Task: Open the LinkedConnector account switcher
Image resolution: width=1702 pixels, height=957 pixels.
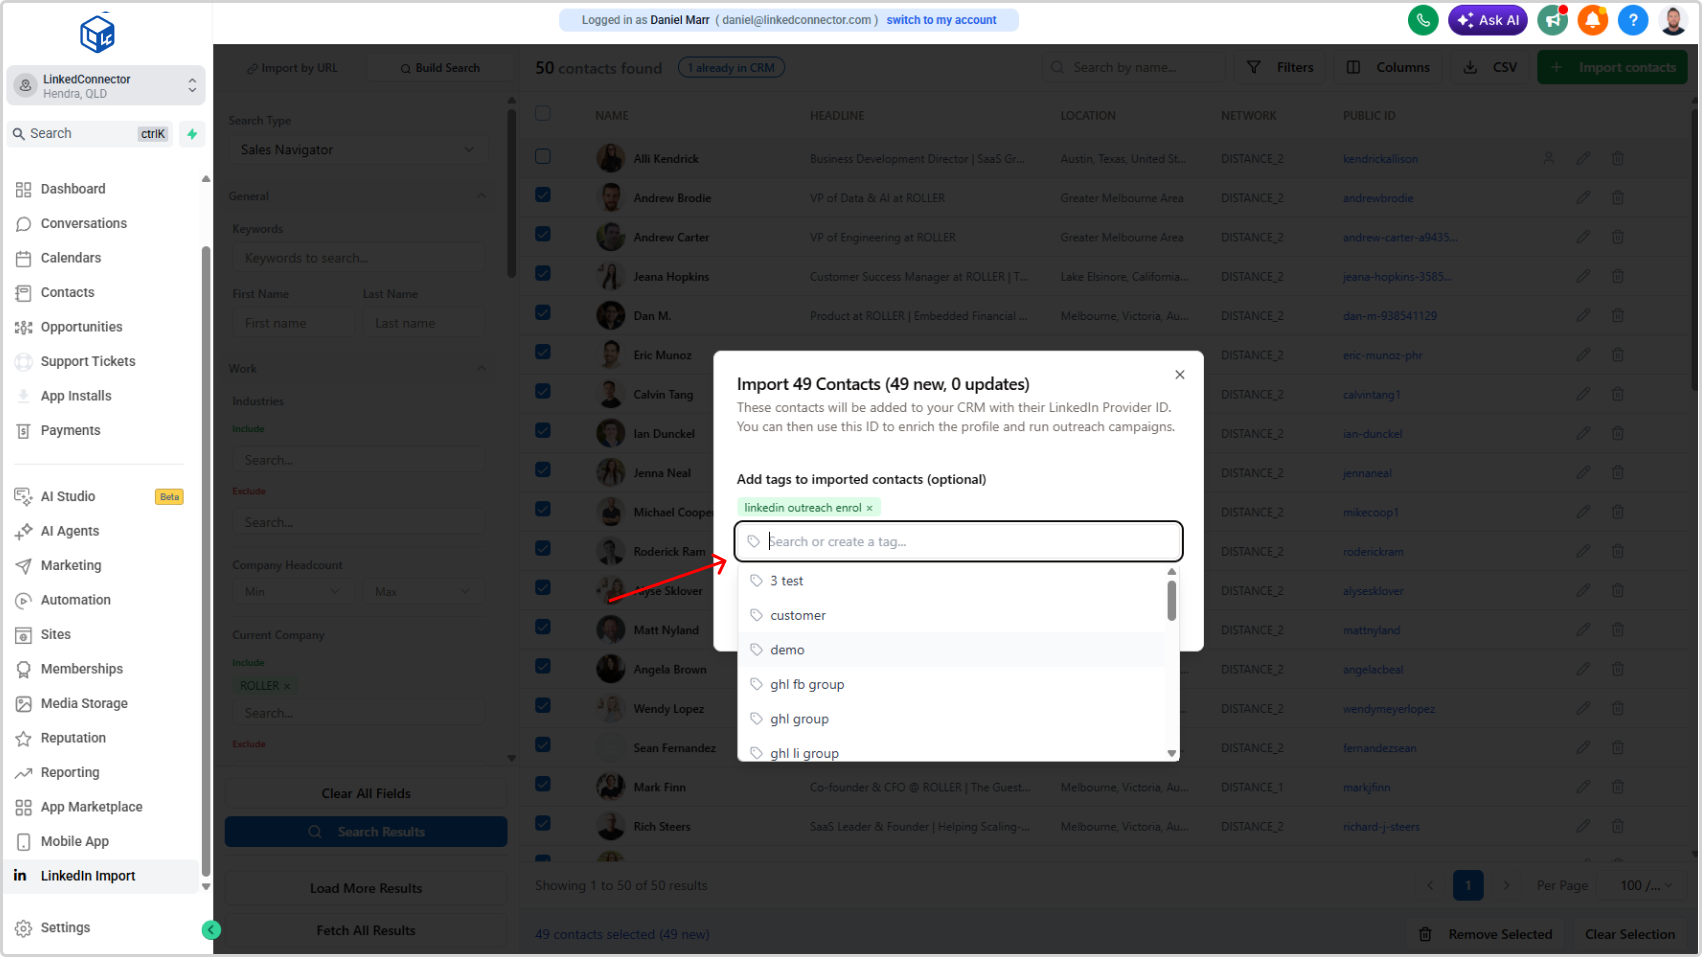Action: click(x=106, y=86)
